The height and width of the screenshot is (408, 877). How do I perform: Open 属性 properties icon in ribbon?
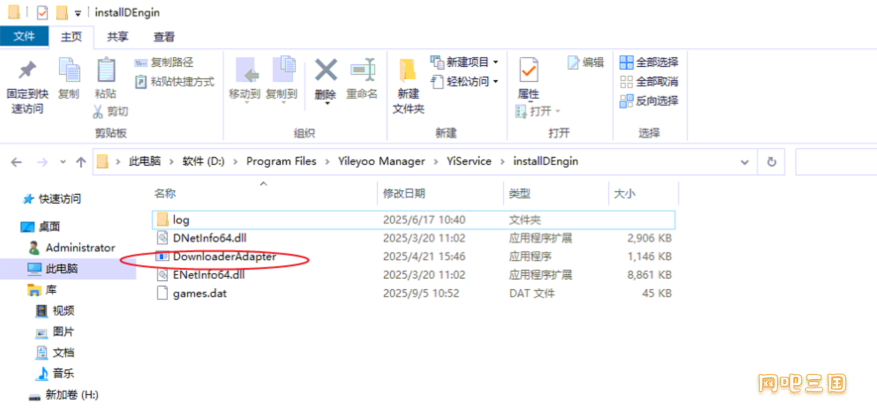pos(528,71)
